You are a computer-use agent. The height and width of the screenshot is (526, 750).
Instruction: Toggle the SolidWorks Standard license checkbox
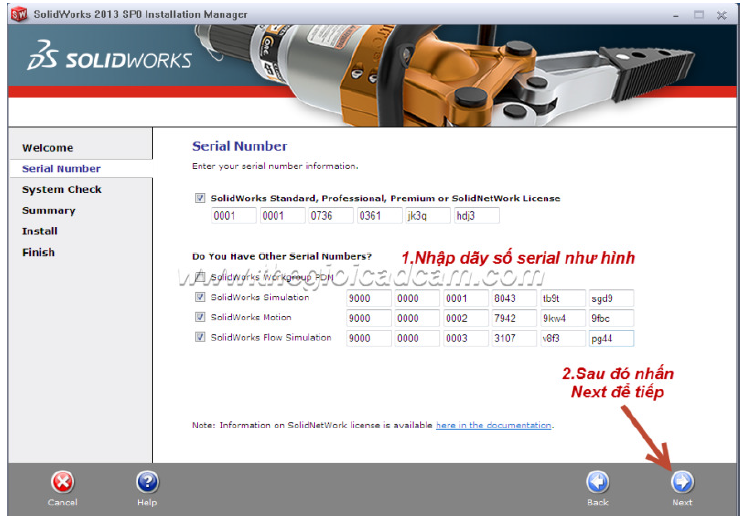coord(200,198)
